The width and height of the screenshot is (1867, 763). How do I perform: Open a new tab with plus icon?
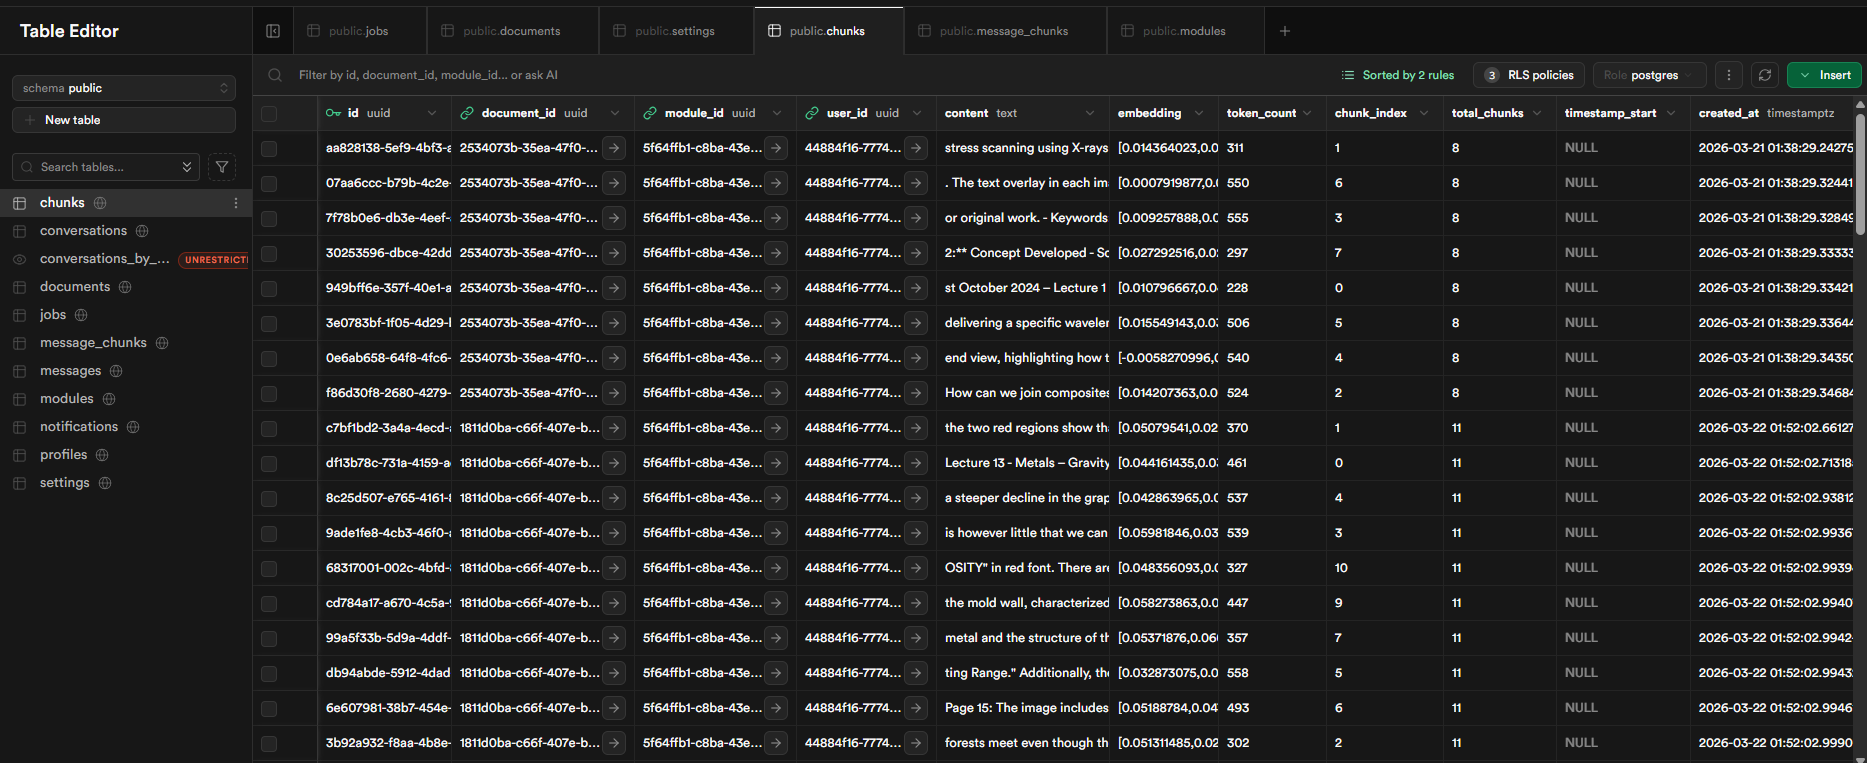(x=1285, y=31)
